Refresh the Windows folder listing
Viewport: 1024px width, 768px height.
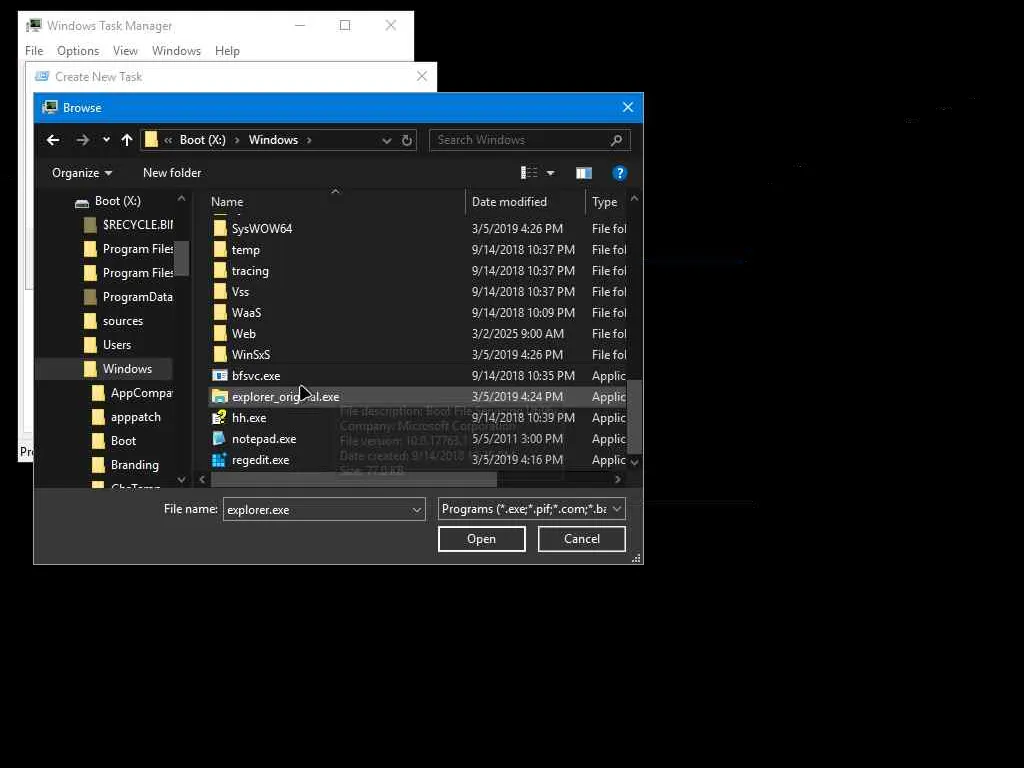406,140
